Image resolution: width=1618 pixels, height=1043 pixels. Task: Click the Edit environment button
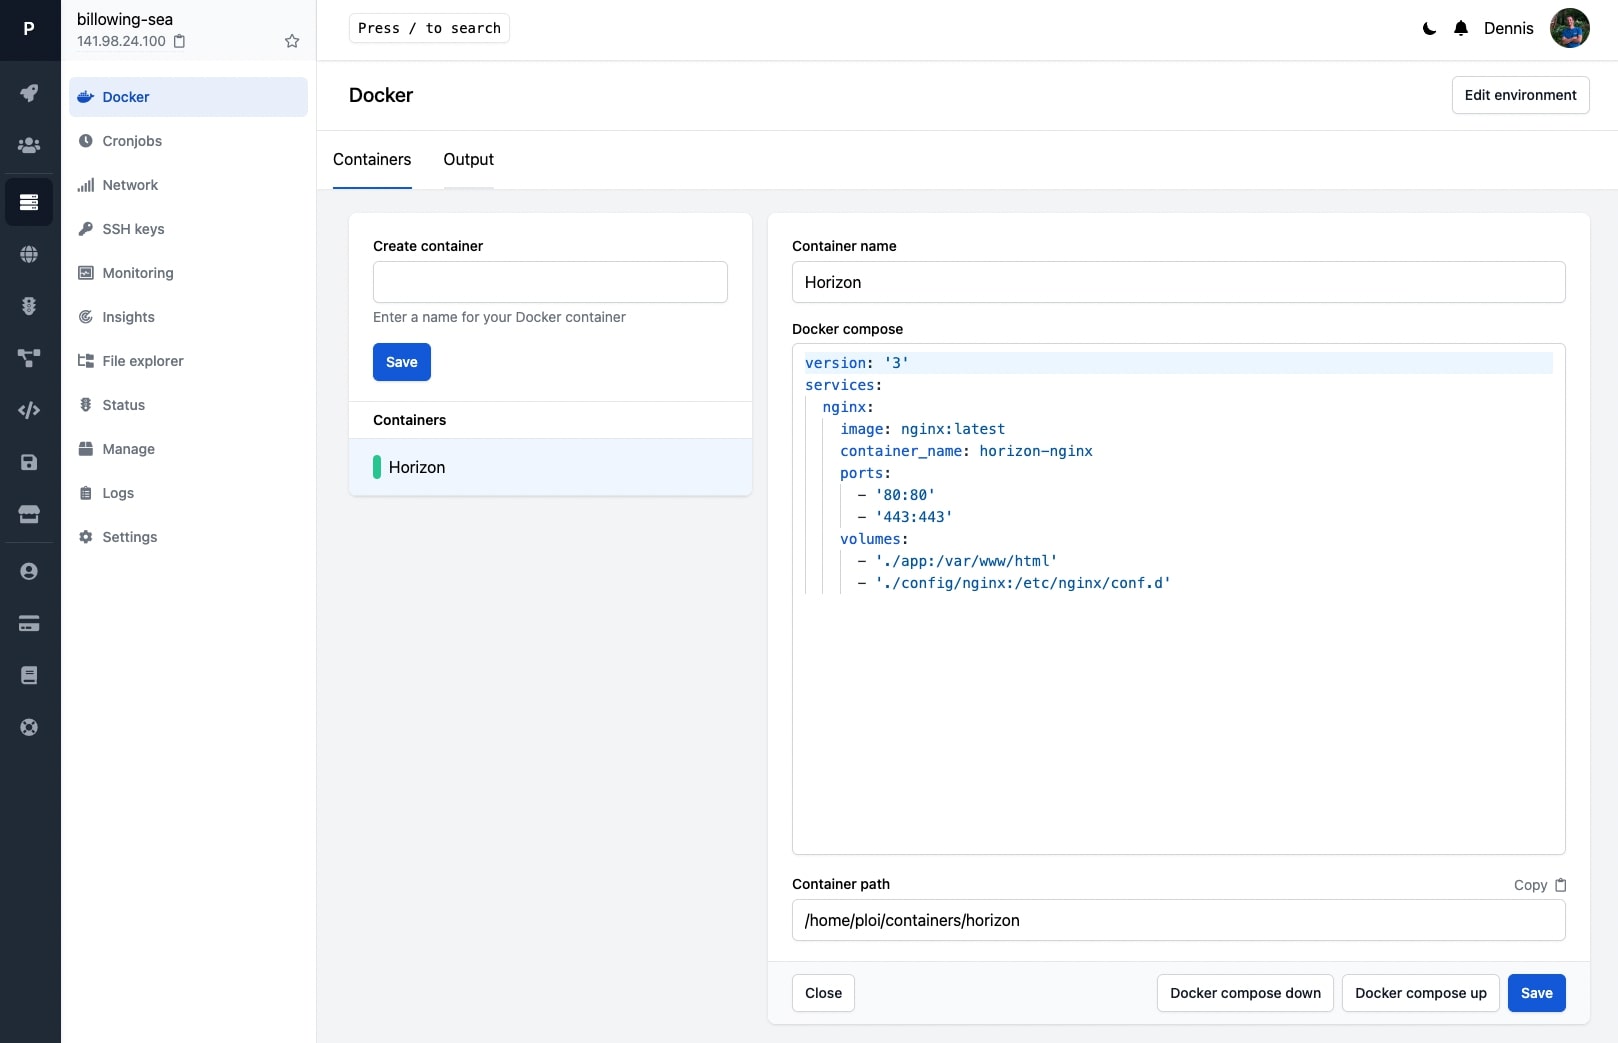[1520, 95]
